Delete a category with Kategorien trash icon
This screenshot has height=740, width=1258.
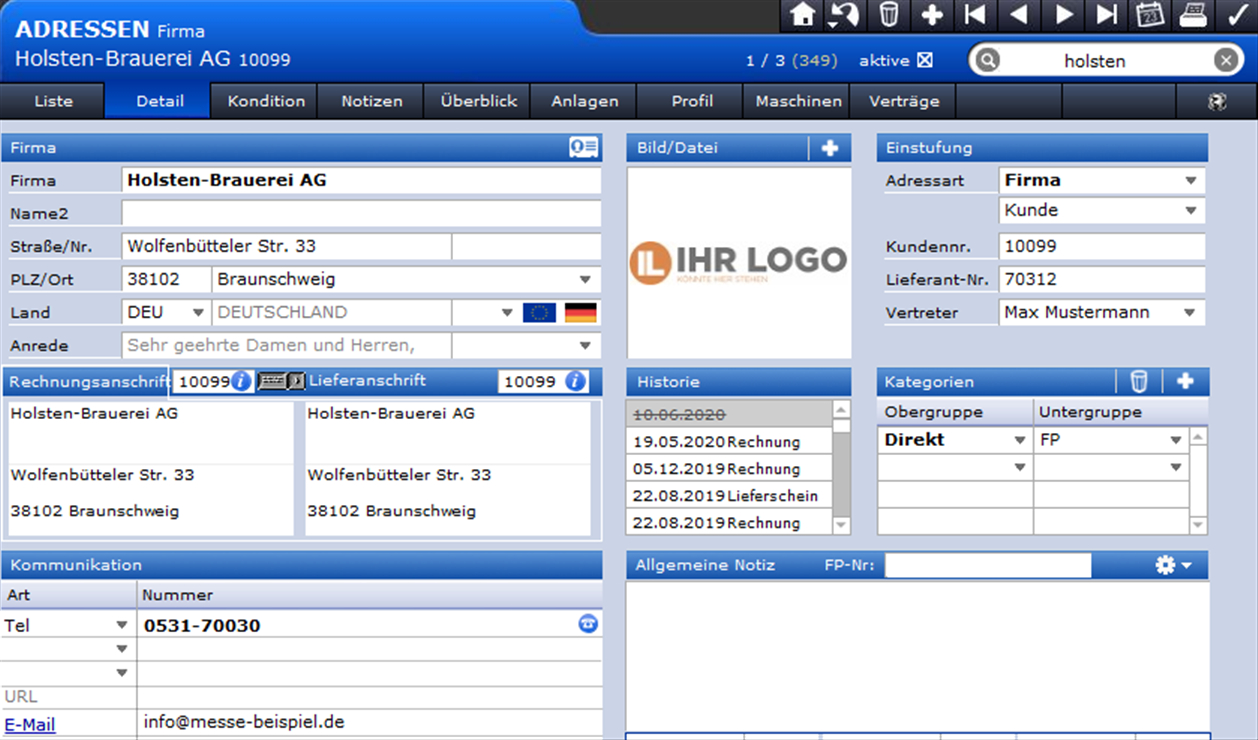tap(1139, 381)
